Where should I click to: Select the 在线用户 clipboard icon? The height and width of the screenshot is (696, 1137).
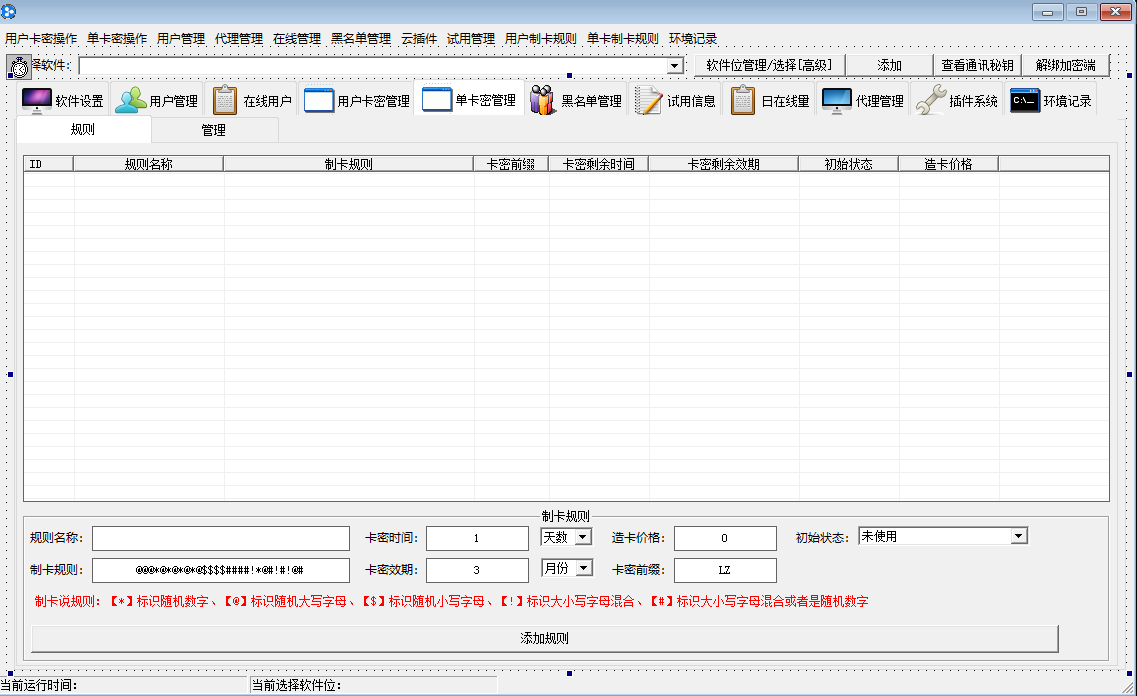[225, 101]
